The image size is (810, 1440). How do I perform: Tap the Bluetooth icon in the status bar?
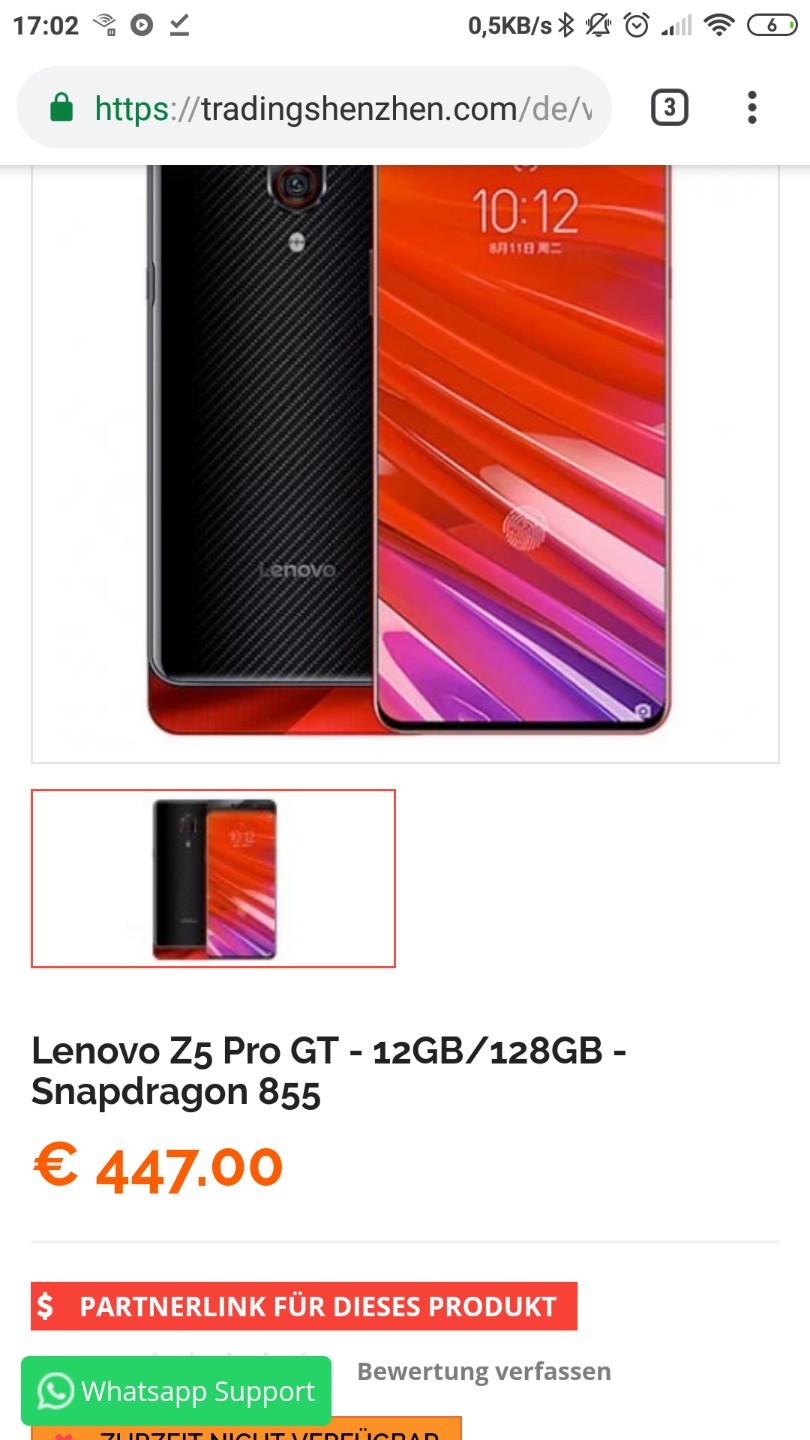tap(566, 25)
